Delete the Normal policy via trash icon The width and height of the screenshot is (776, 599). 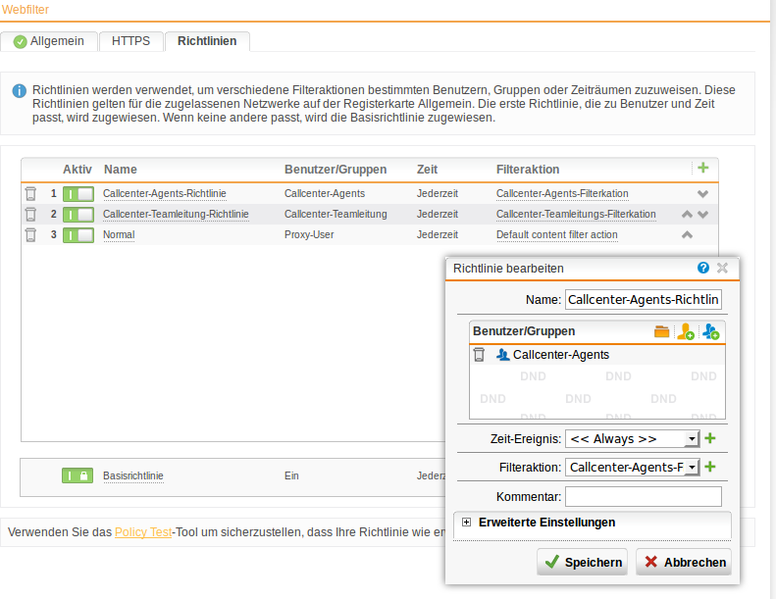tap(31, 235)
